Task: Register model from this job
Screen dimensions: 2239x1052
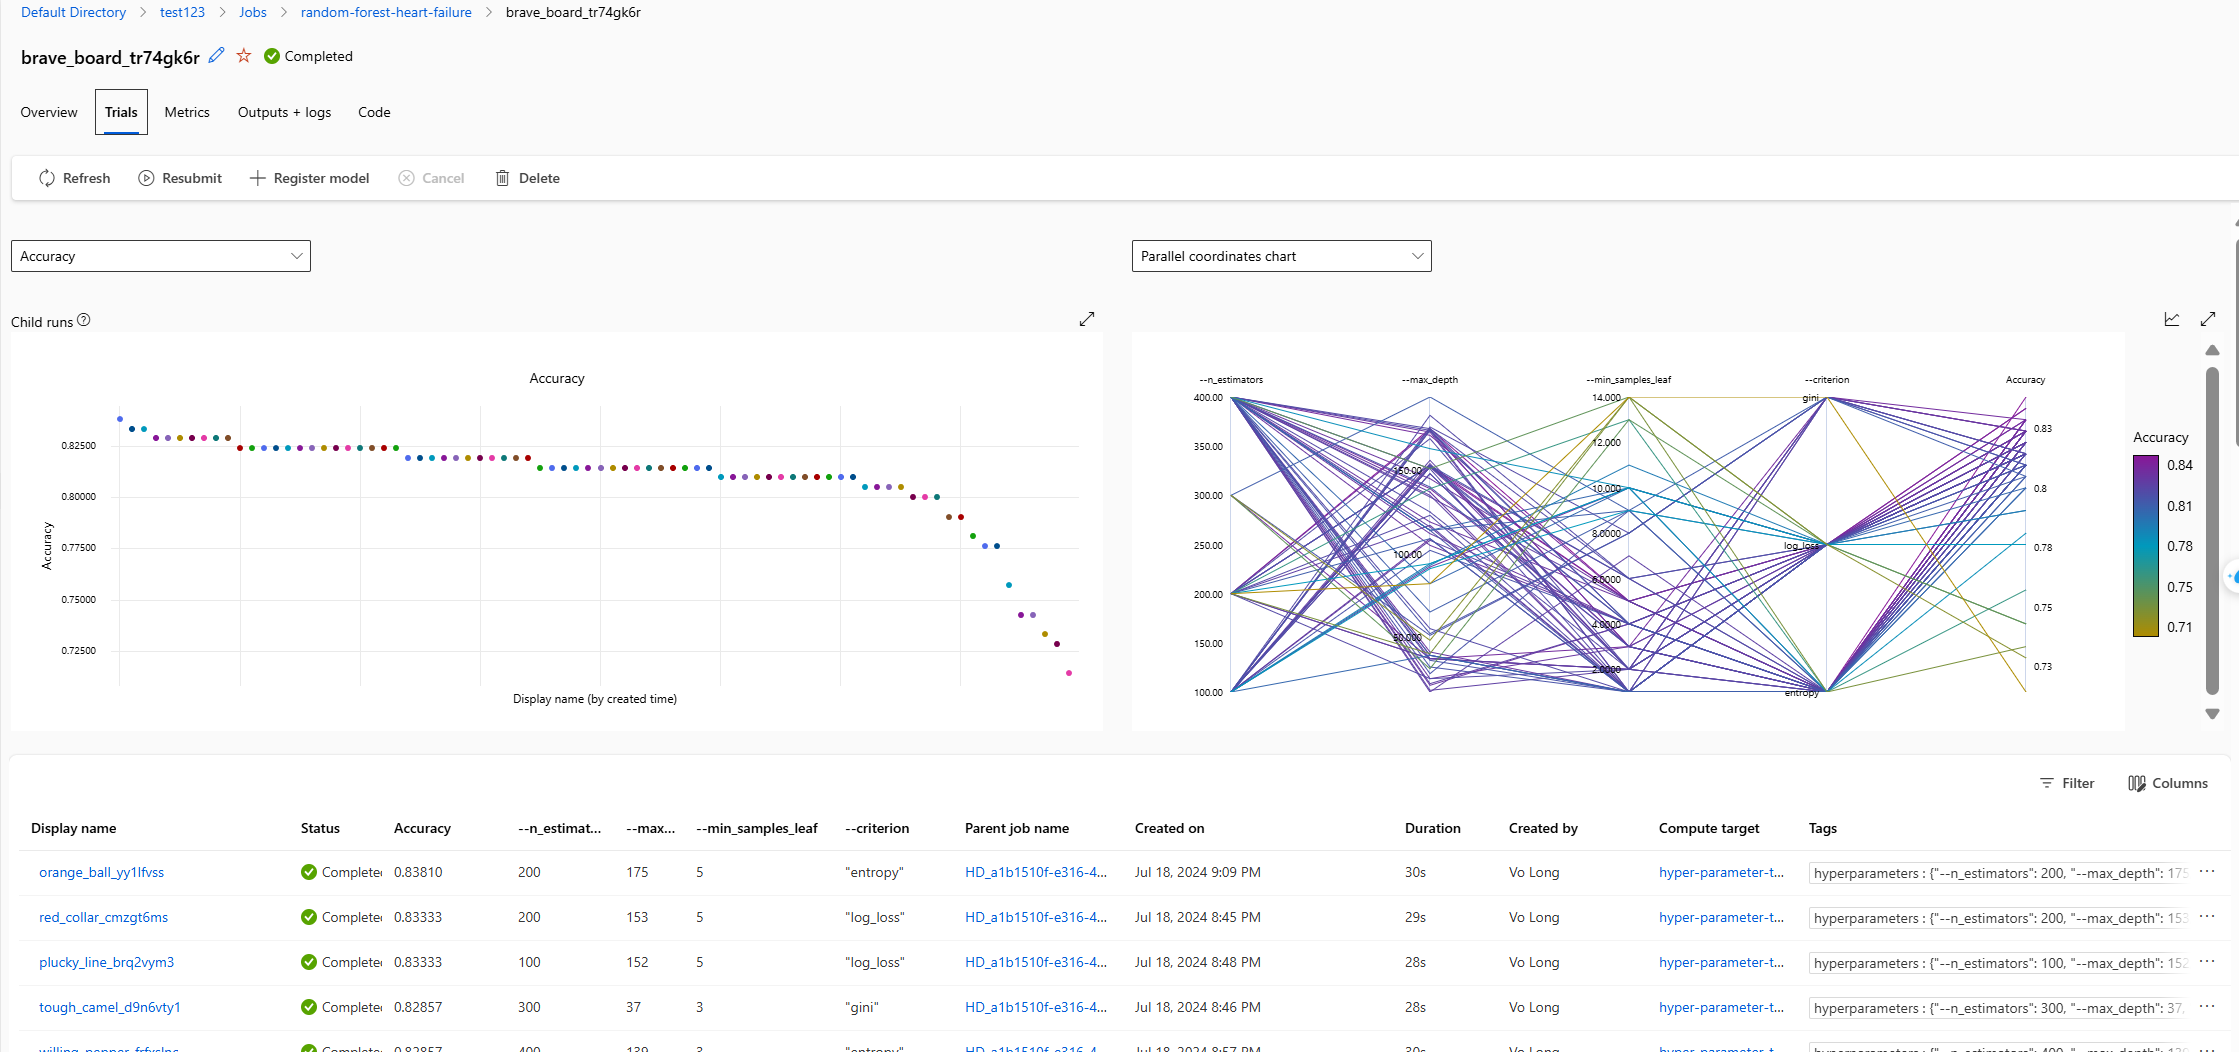Action: tap(309, 178)
